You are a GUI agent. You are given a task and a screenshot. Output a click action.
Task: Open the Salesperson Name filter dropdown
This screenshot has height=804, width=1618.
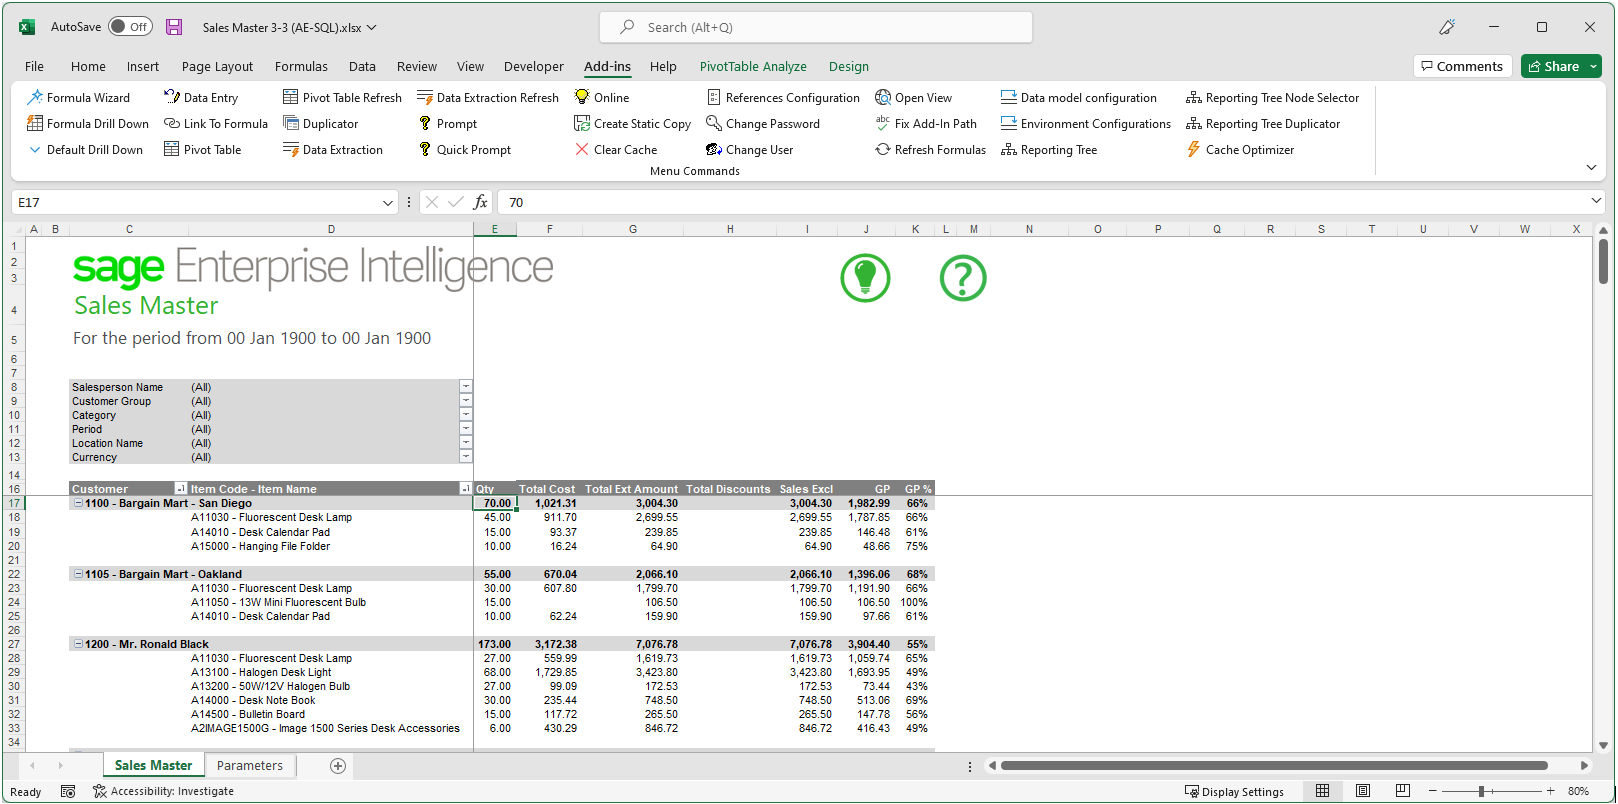click(466, 387)
